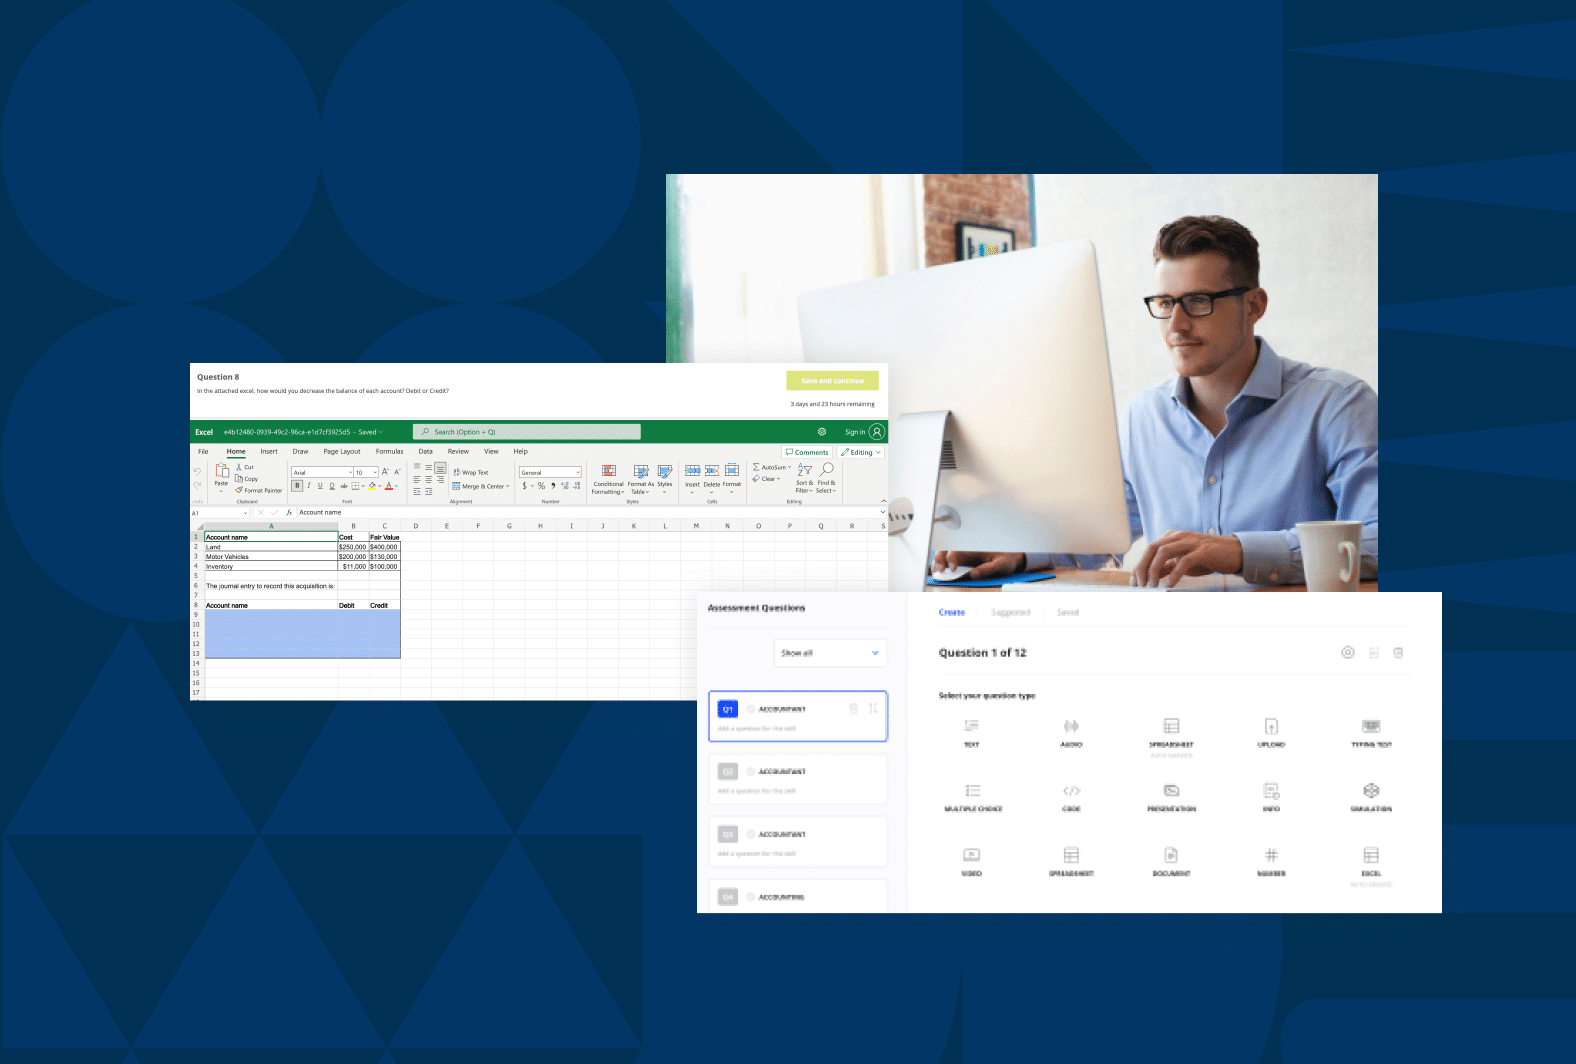Screen dimensions: 1576x1064
Task: Open the Show all dropdown
Action: tap(830, 653)
